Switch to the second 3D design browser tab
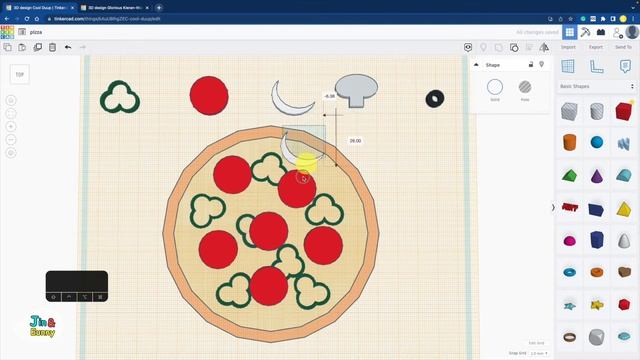The height and width of the screenshot is (360, 640). 116,7
